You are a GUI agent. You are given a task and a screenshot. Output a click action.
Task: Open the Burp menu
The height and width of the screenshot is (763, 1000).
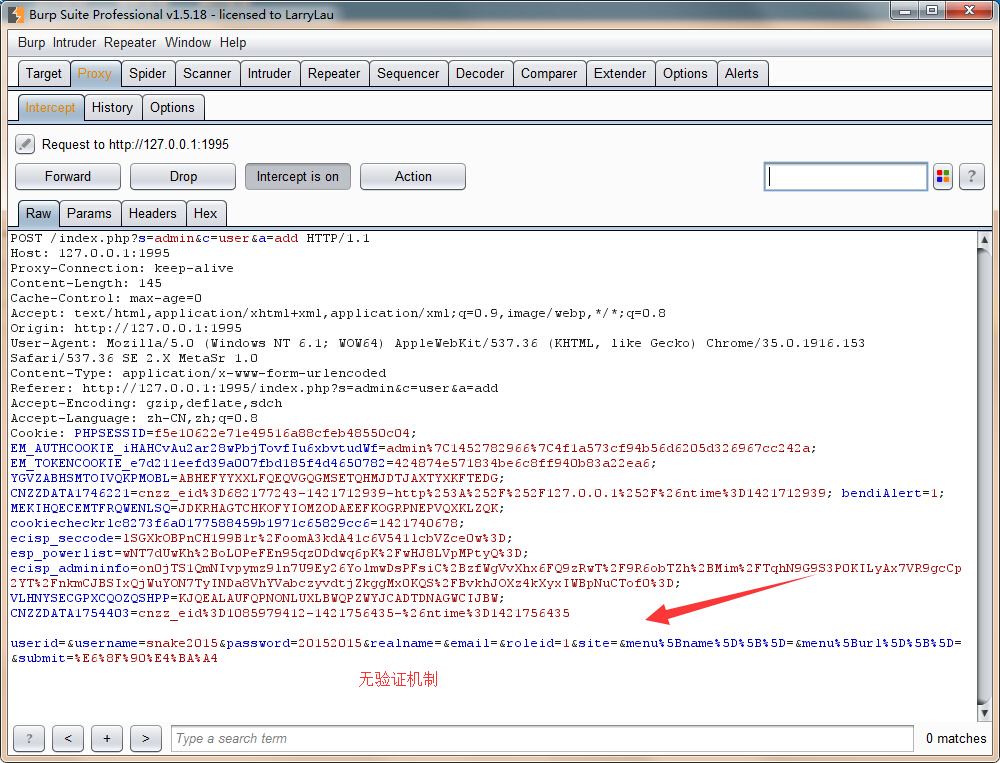coord(31,43)
